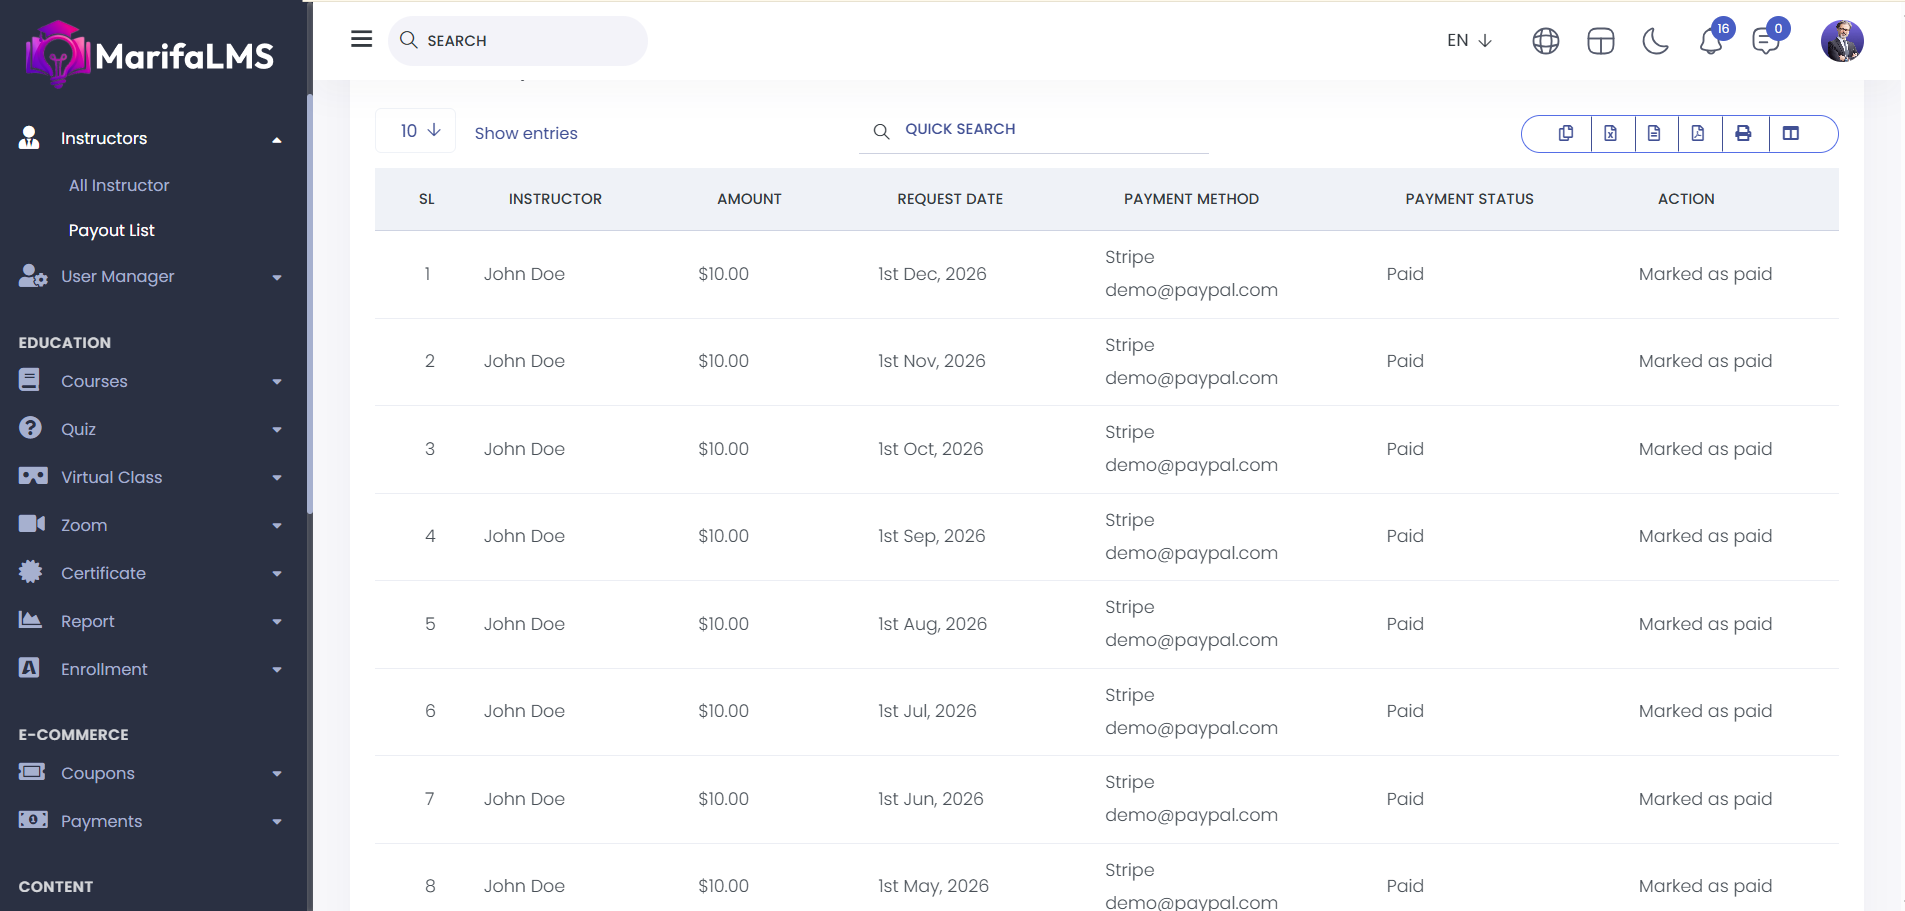Open the EN language dropdown
This screenshot has height=911, width=1905.
(x=1469, y=41)
